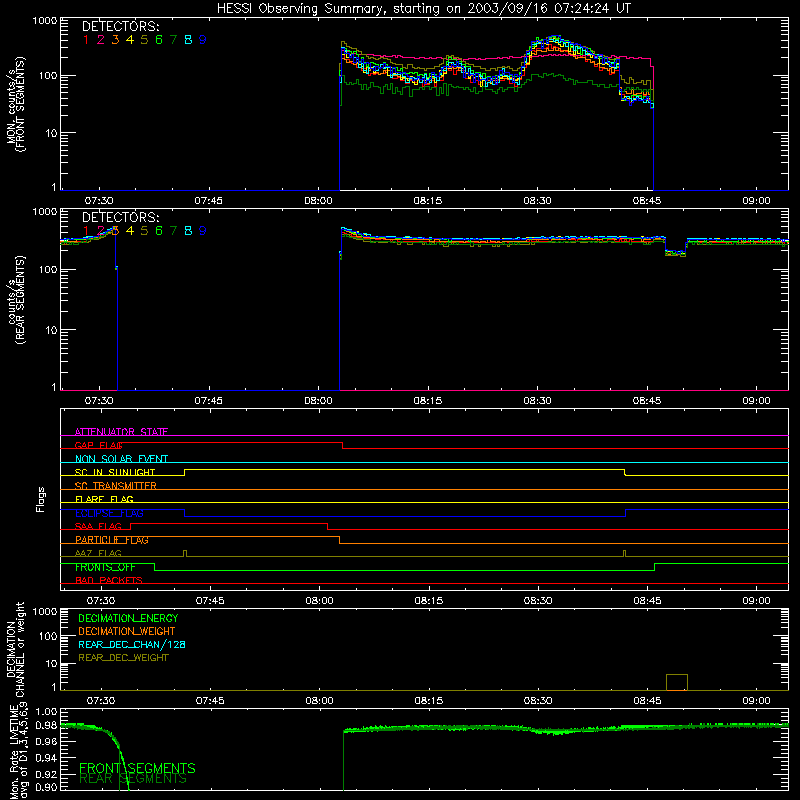
Task: Click REAR_DEC_WEIGHT square pulse after 08:45
Action: (x=677, y=682)
